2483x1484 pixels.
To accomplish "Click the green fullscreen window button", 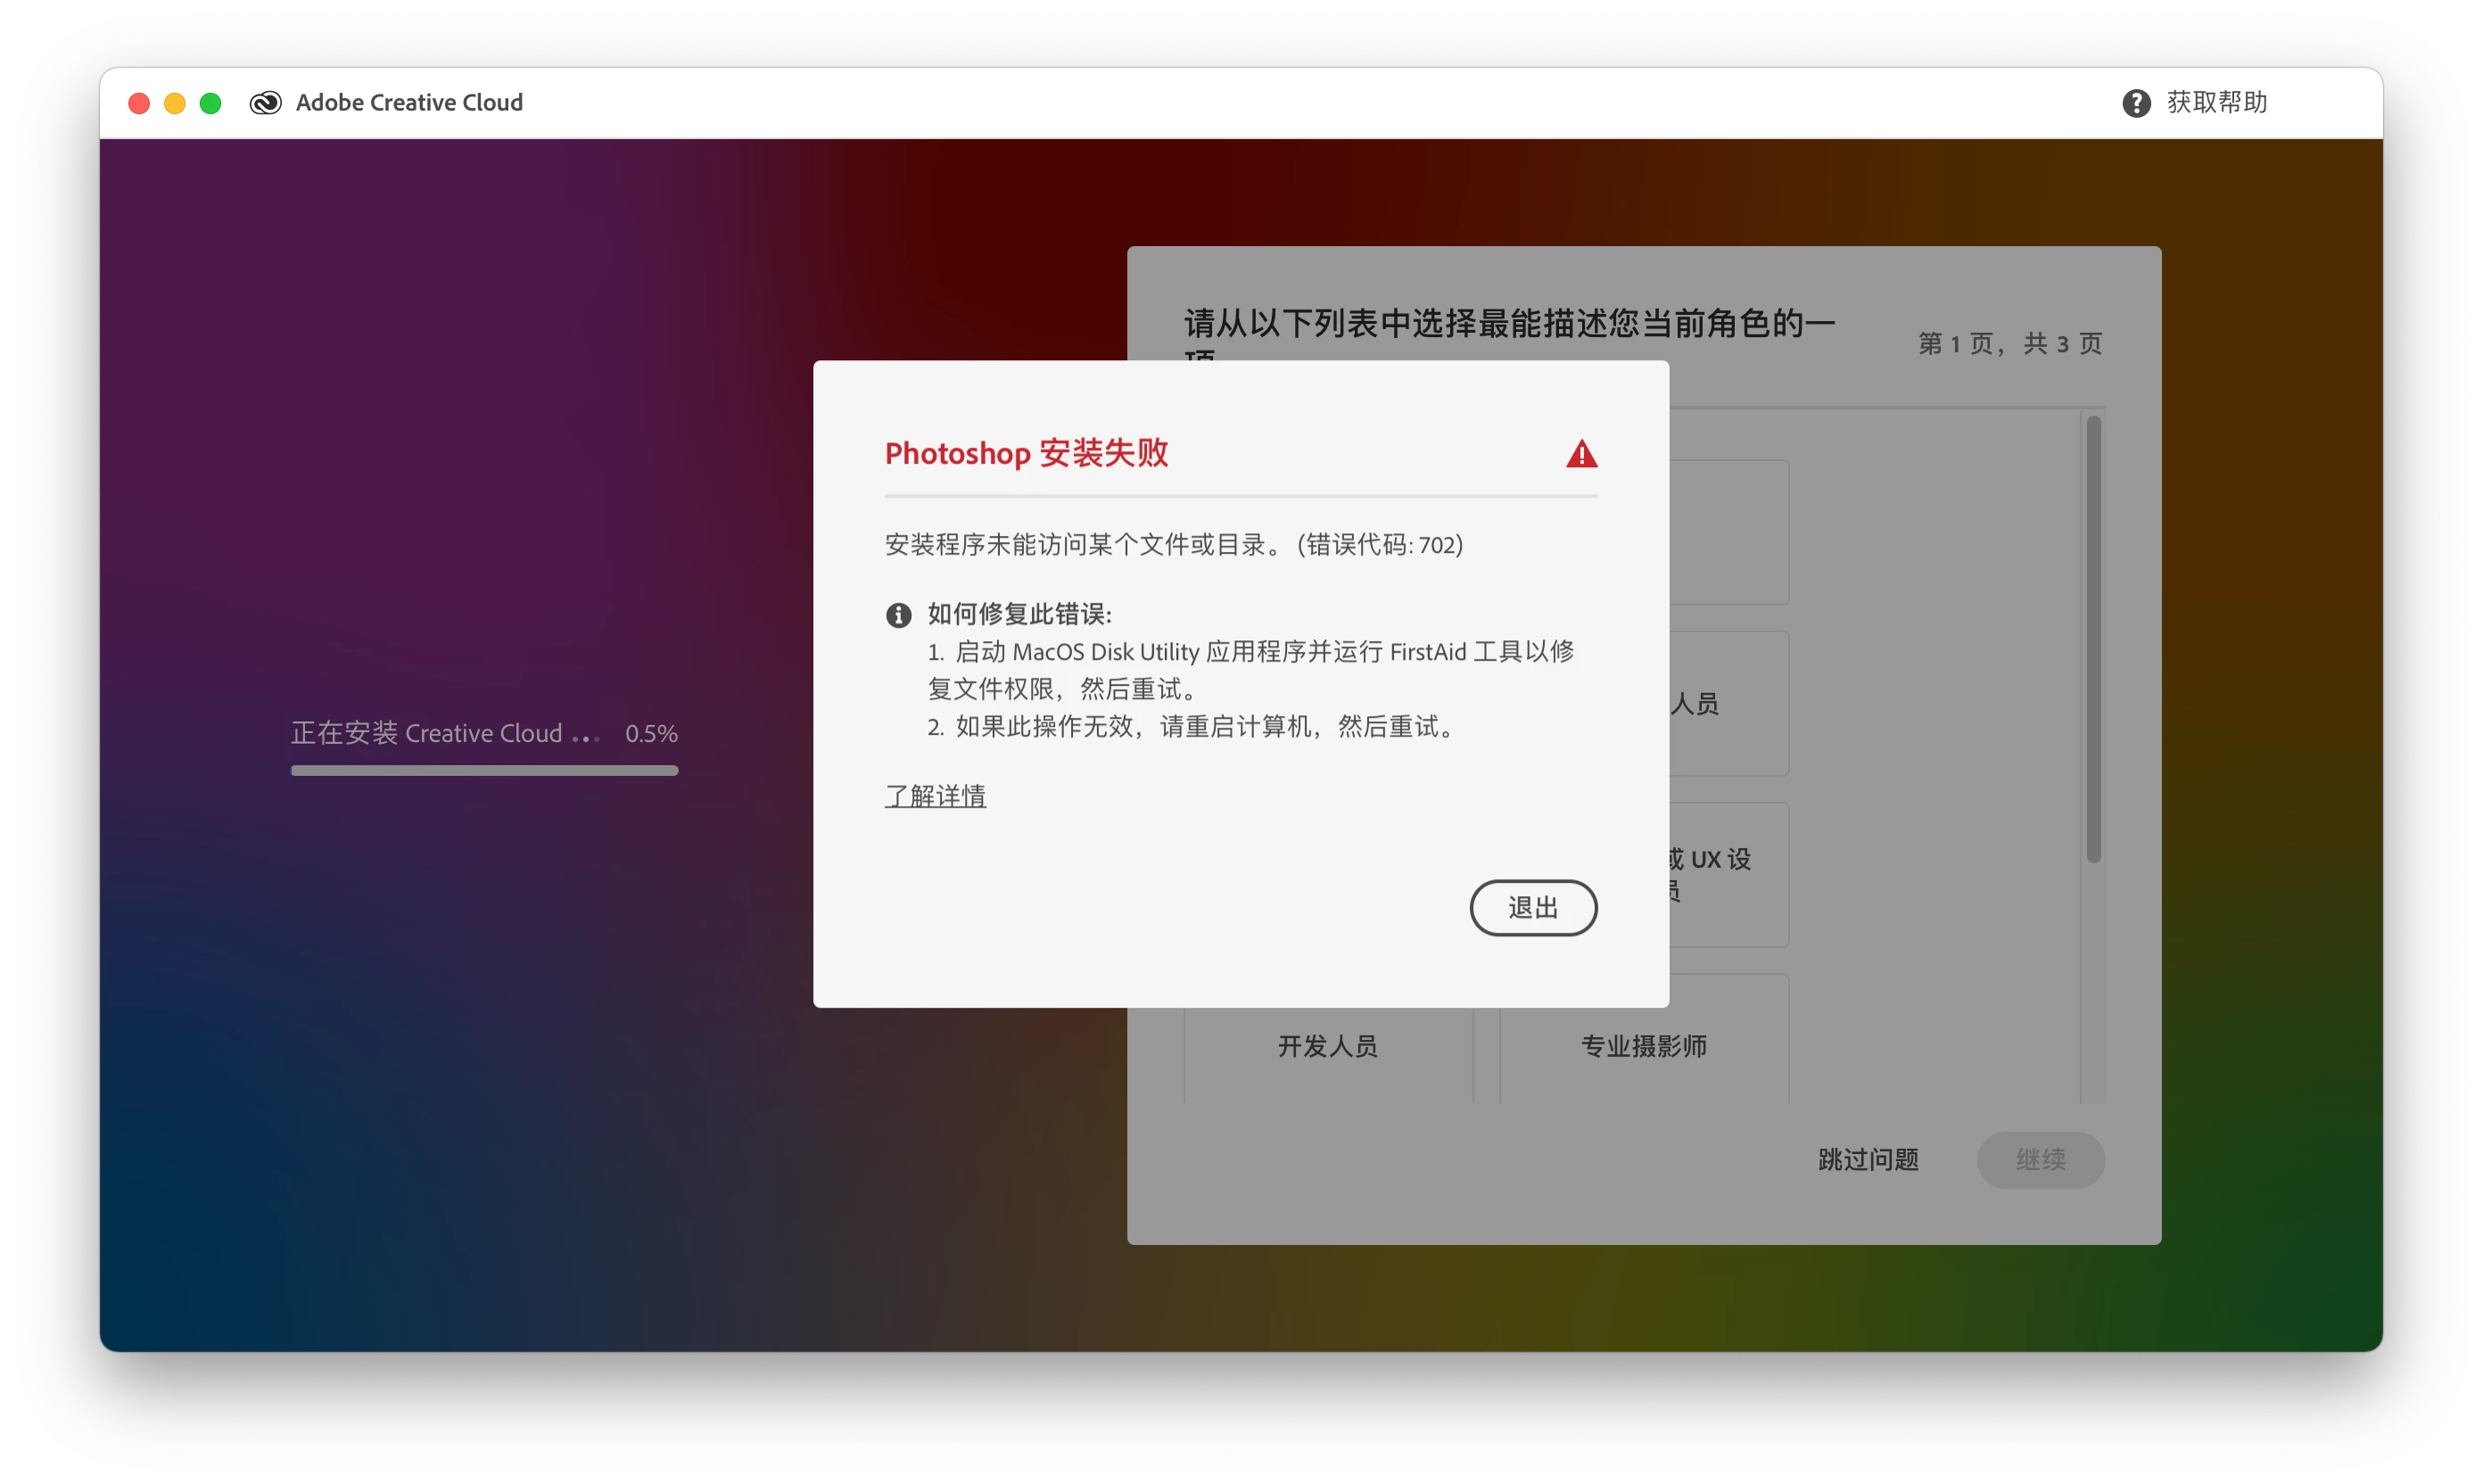I will (x=210, y=103).
